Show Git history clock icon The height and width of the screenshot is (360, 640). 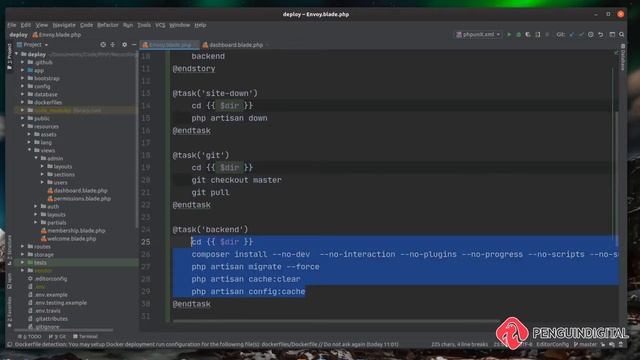pyautogui.click(x=591, y=35)
